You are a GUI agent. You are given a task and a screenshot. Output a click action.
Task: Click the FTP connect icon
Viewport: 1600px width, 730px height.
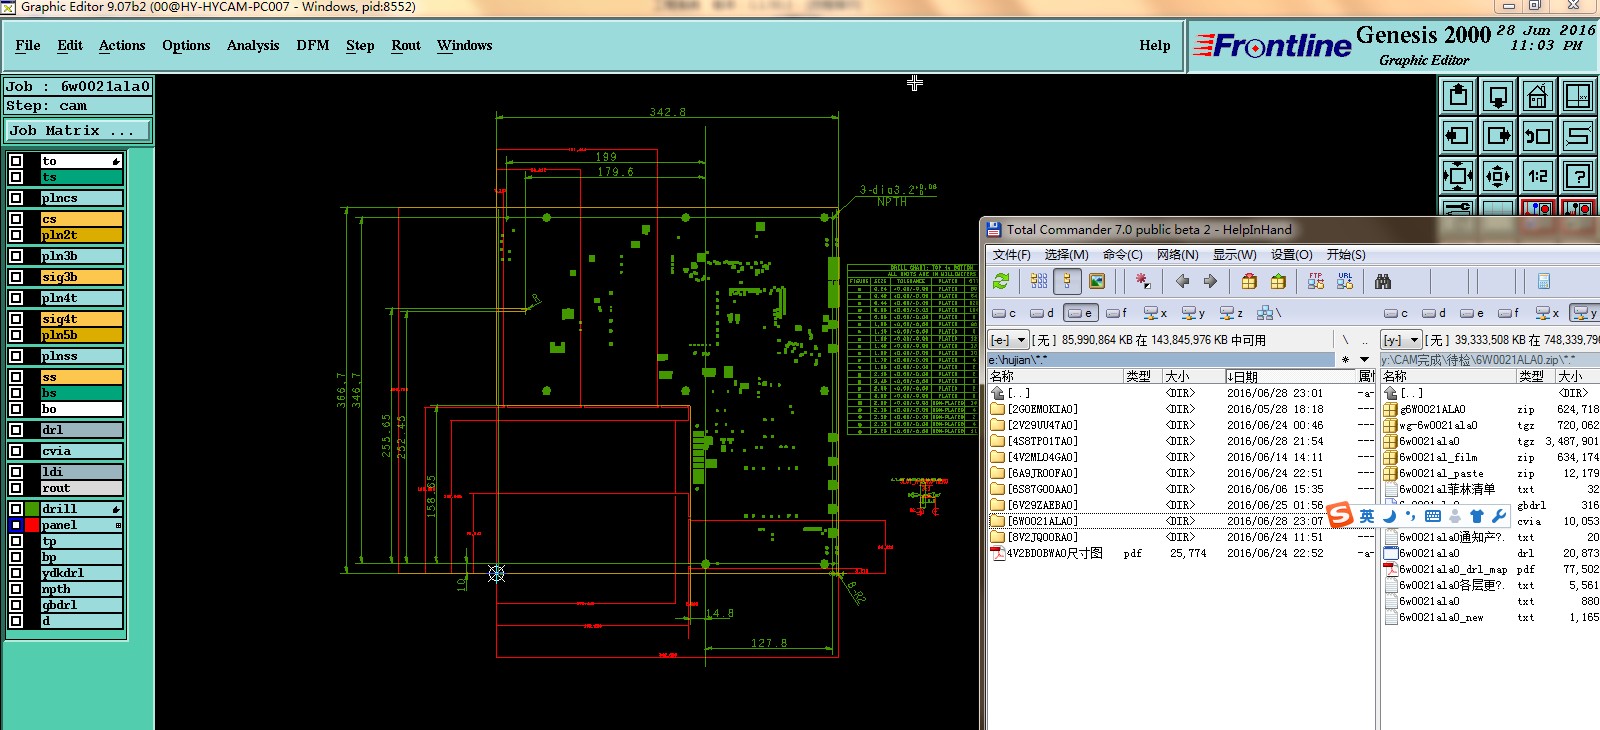click(x=1316, y=282)
